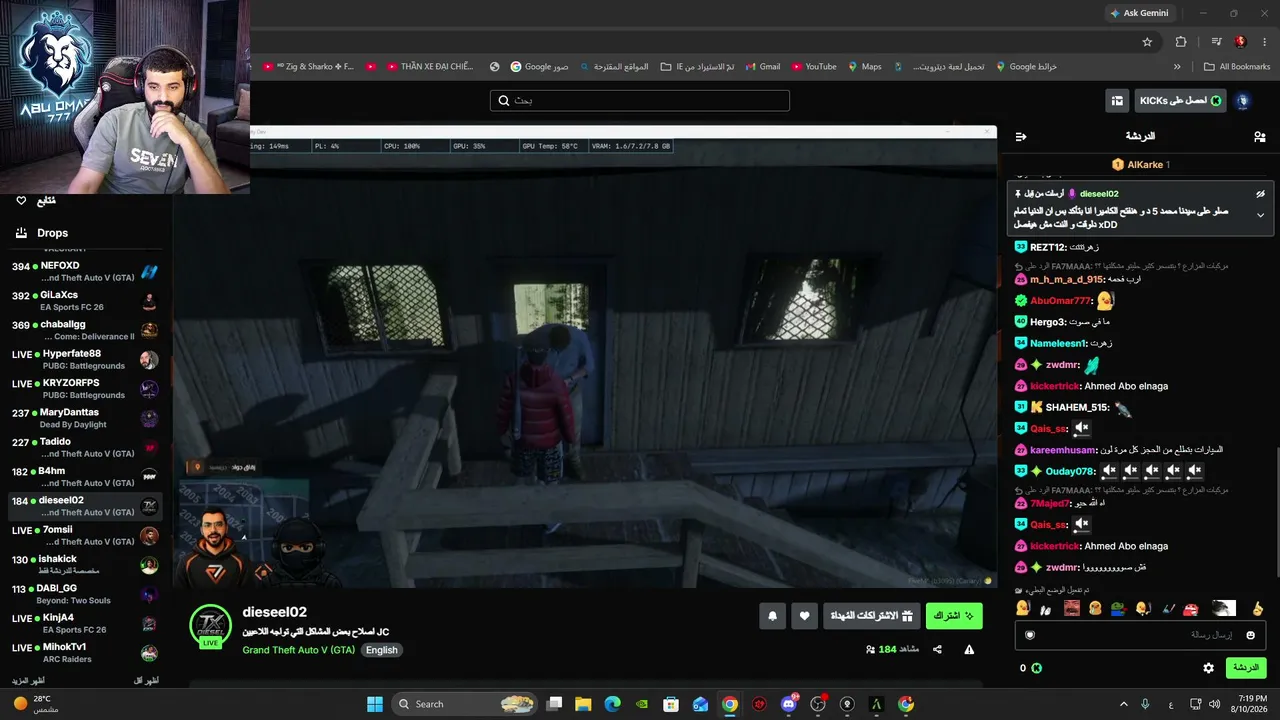
Task: Insert the pointing finger quick emote
Action: pyautogui.click(x=1258, y=608)
